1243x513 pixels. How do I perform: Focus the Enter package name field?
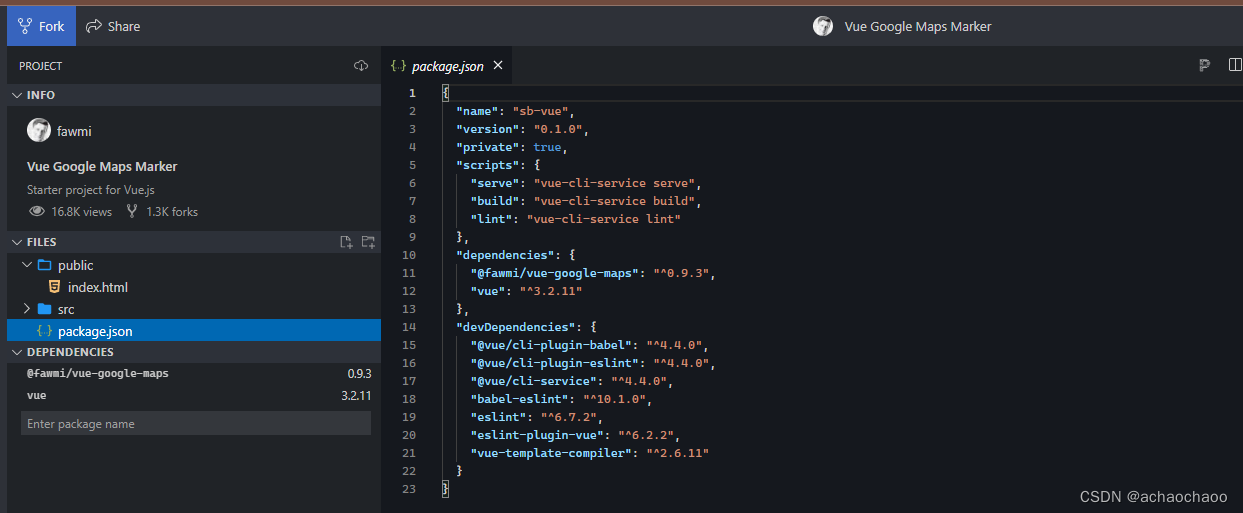click(x=196, y=424)
